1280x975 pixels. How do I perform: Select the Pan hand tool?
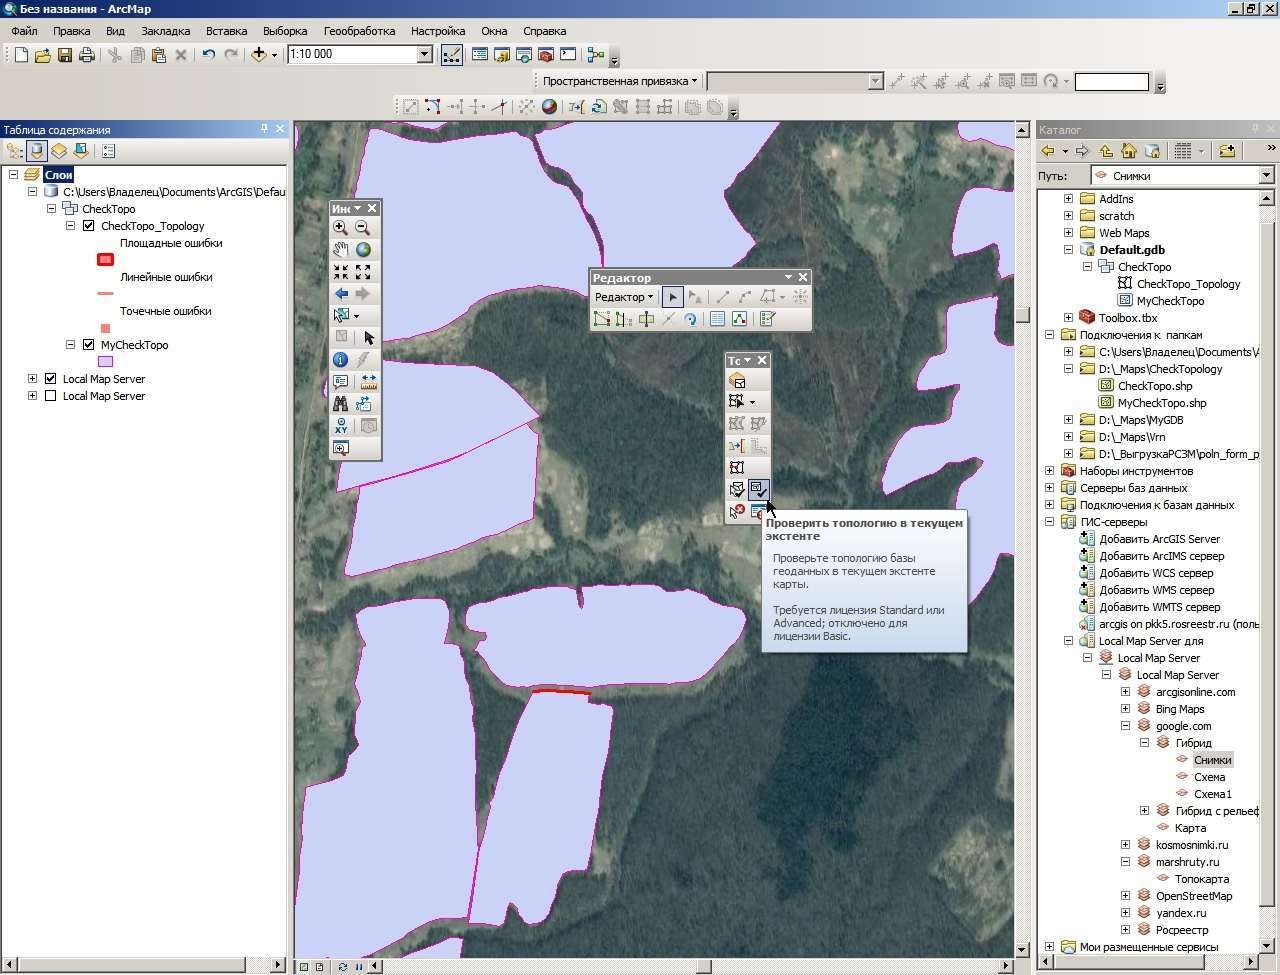point(341,249)
